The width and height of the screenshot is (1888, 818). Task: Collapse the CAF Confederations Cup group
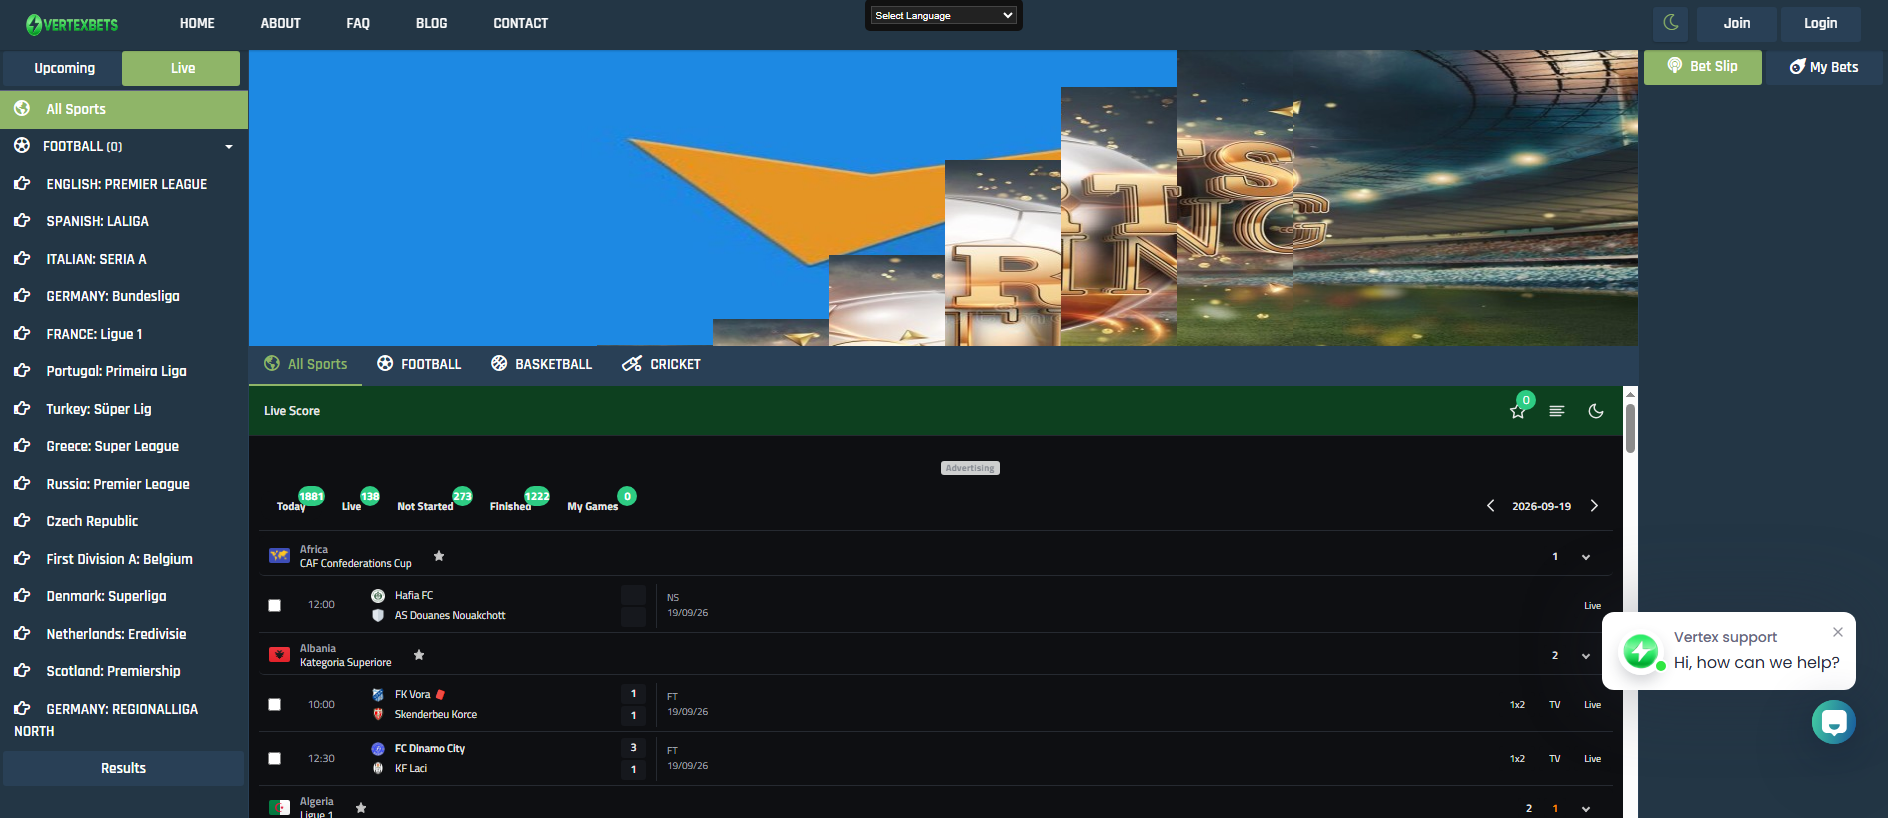coord(1586,557)
